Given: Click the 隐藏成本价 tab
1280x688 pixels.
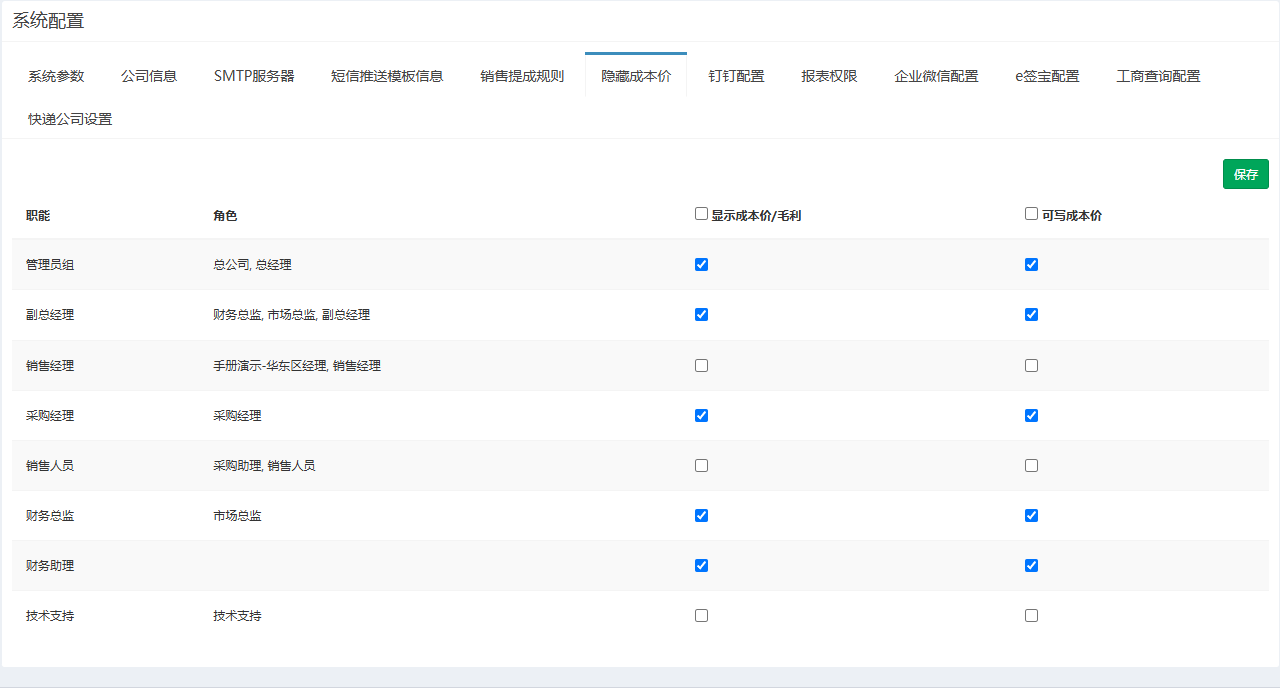Looking at the screenshot, I should click(x=636, y=76).
